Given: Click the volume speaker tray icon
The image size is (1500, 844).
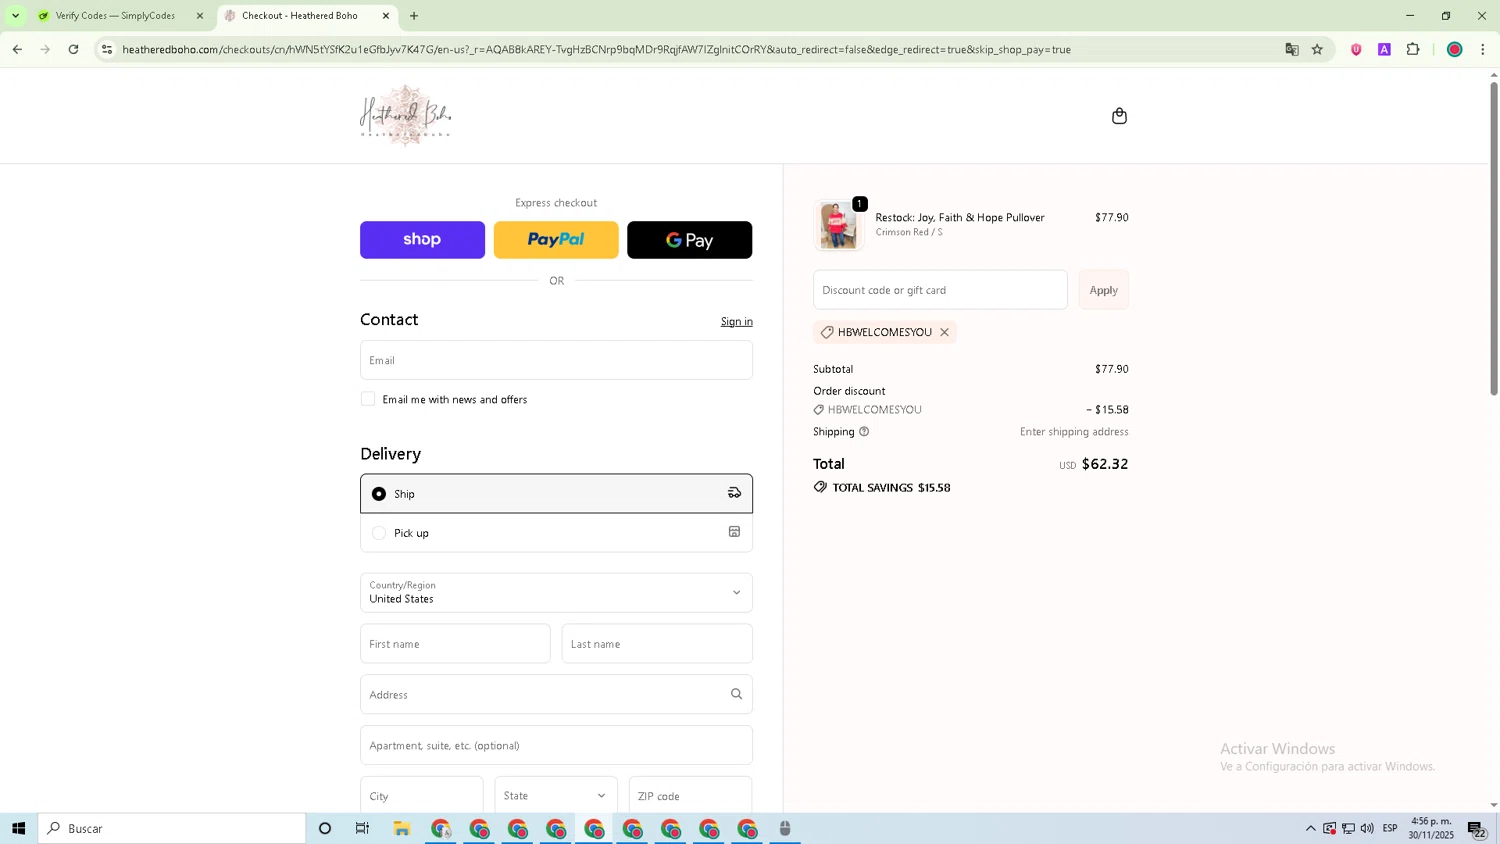Looking at the screenshot, I should pos(1367,828).
